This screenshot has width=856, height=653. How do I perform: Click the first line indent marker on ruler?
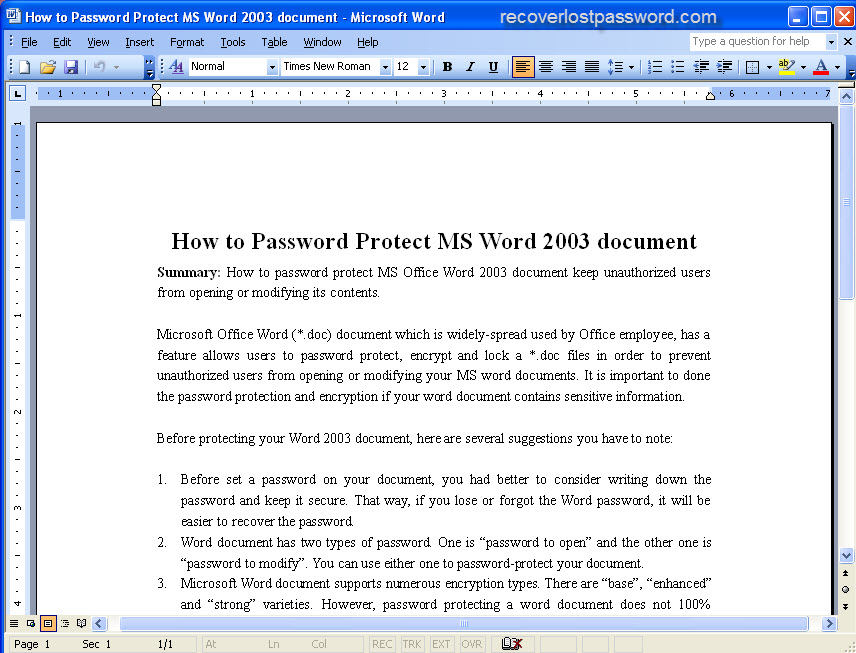(157, 88)
